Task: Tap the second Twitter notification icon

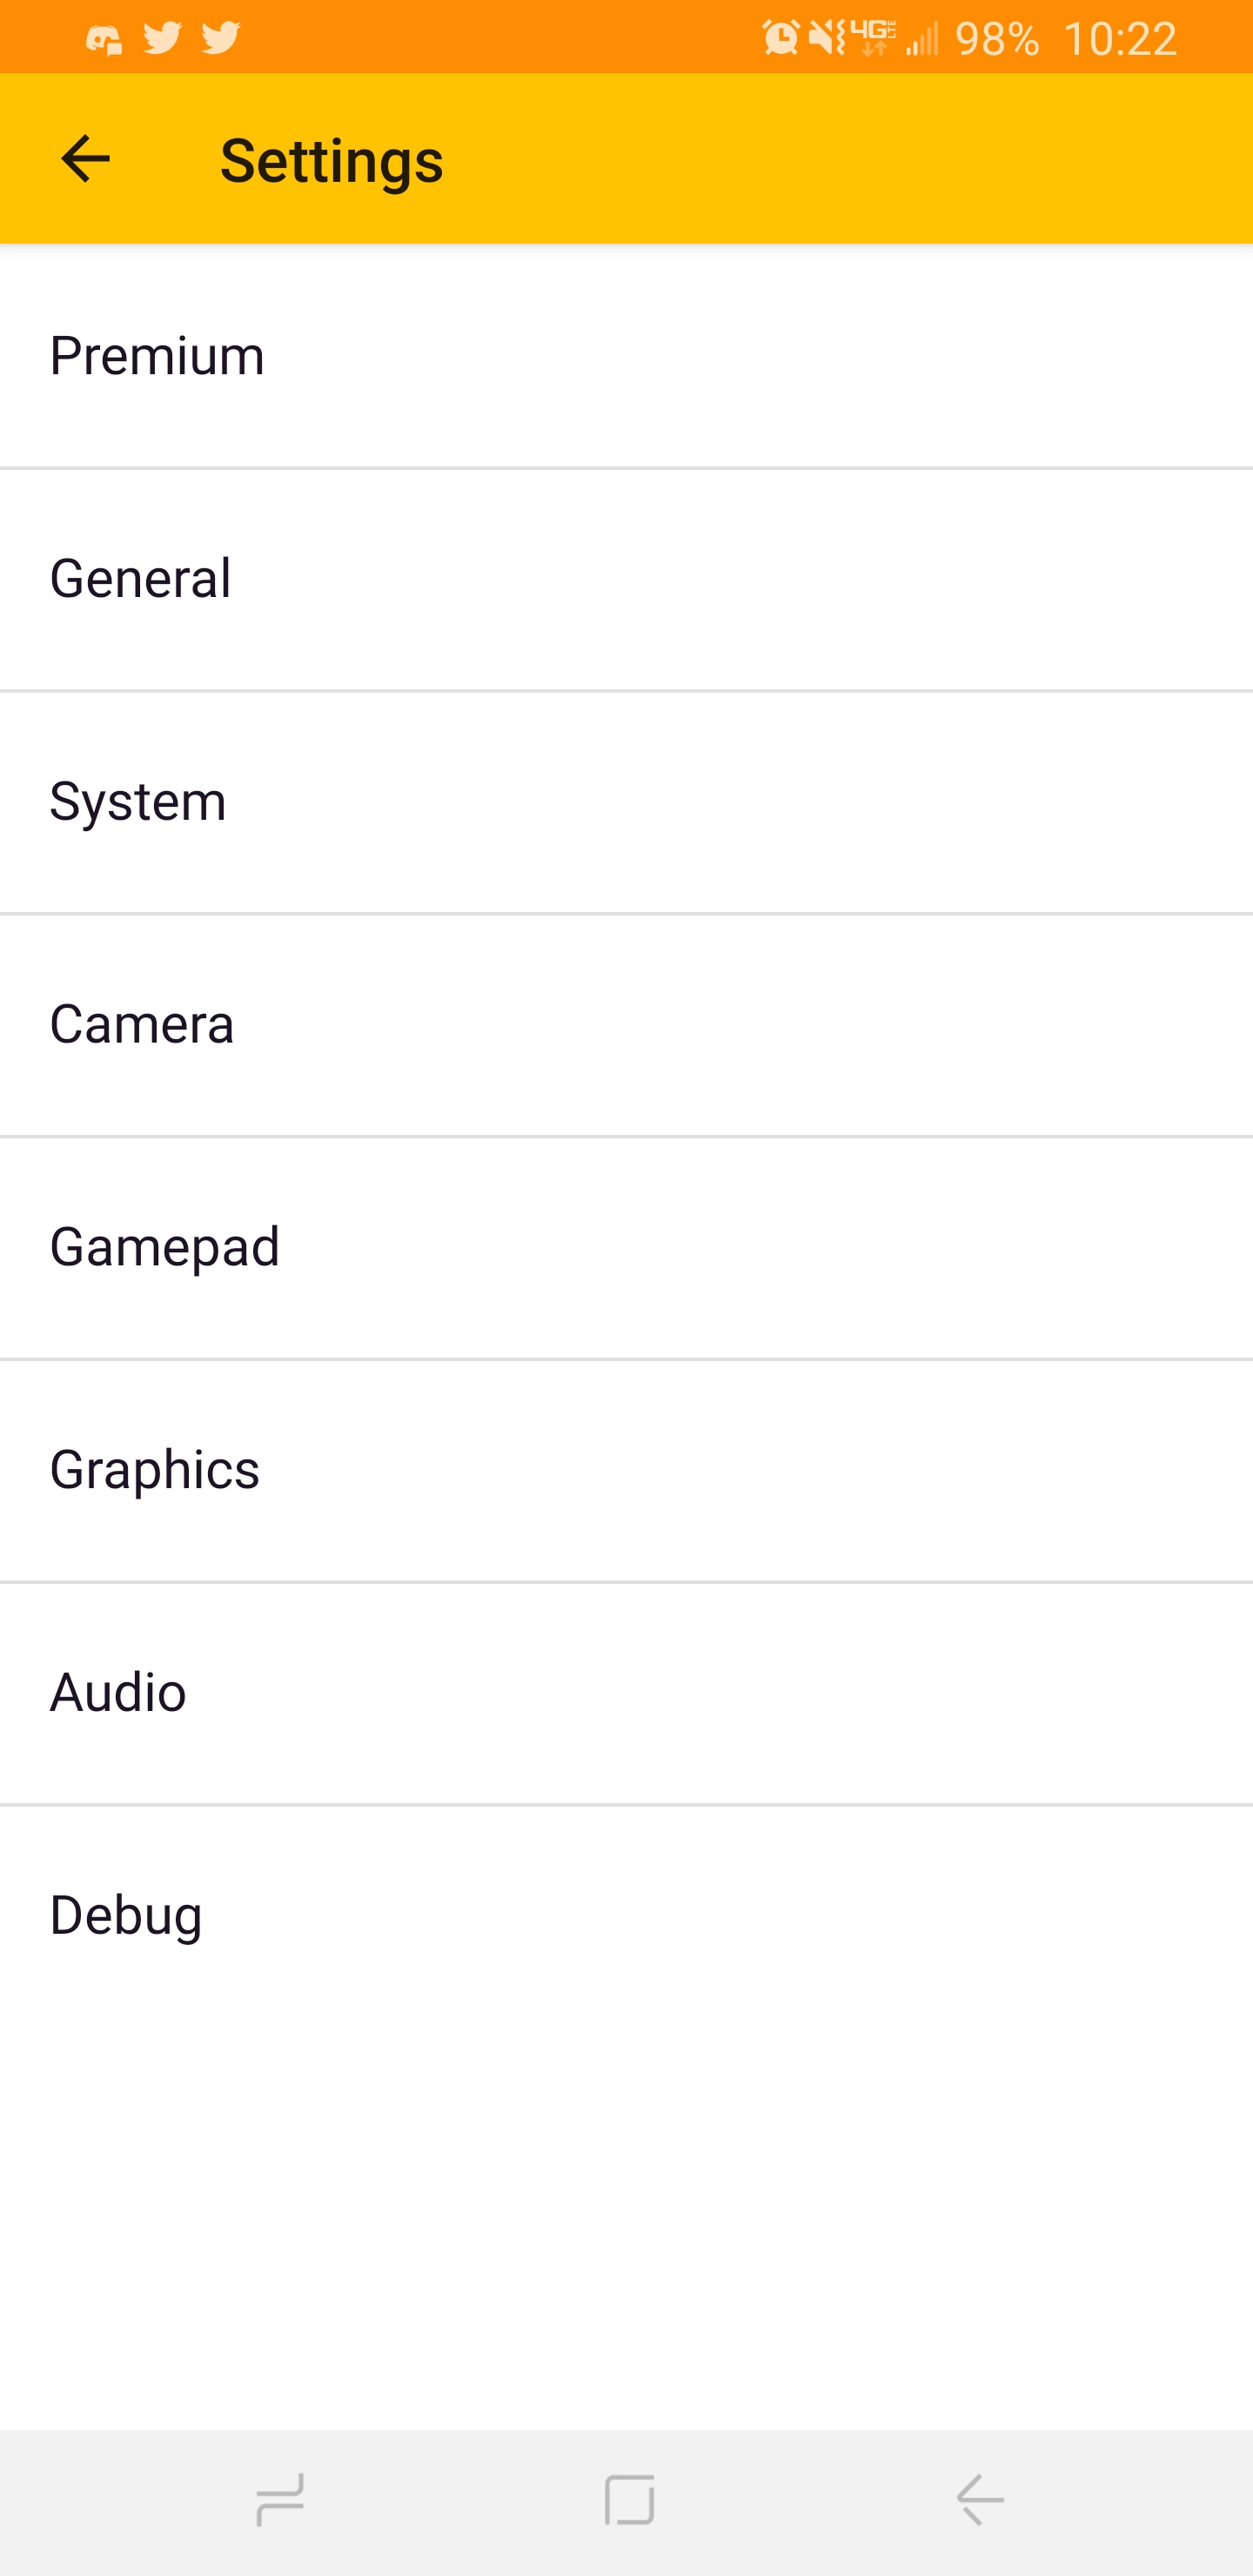Action: pos(221,38)
